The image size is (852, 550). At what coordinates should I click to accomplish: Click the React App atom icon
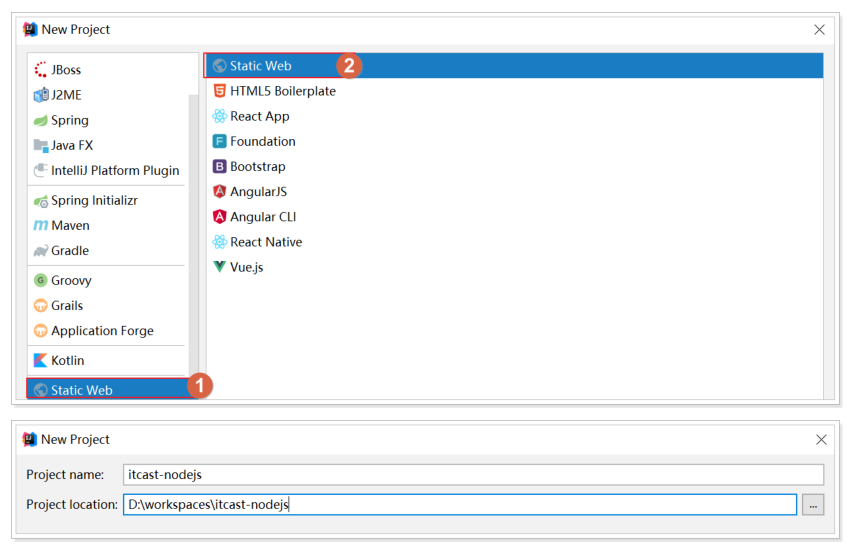click(x=220, y=116)
